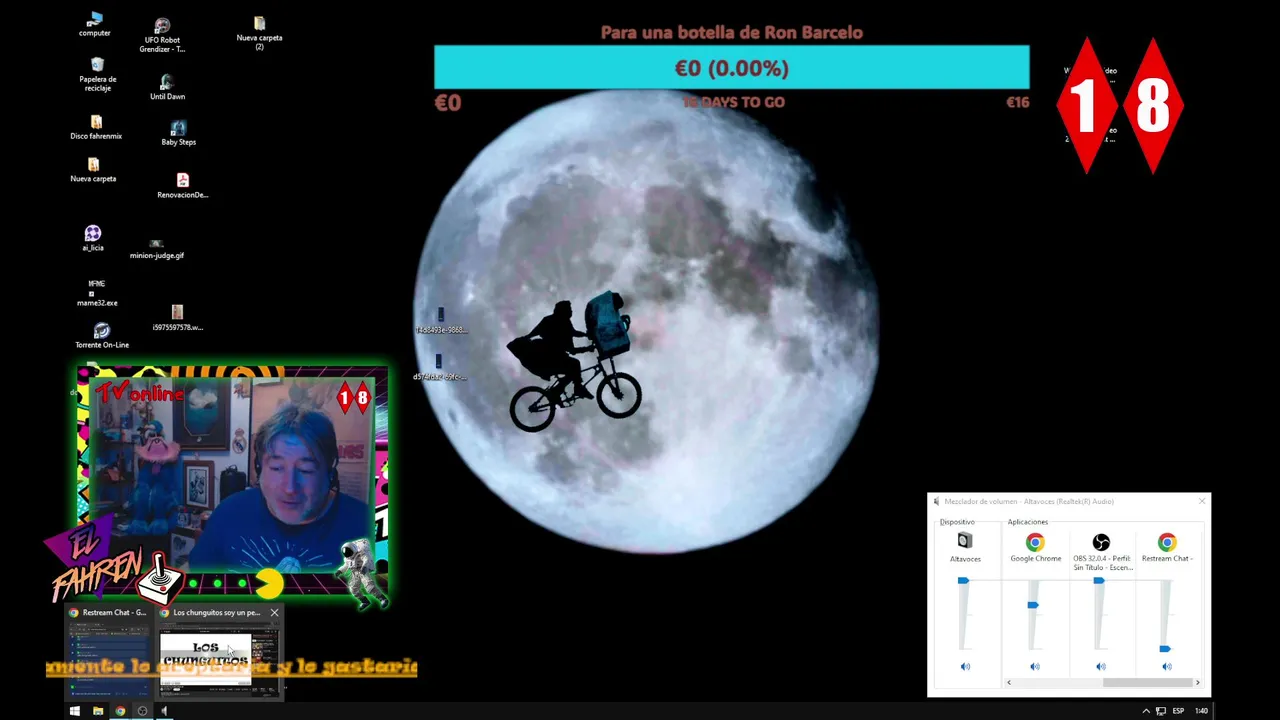Show hidden system tray icons
1280x720 pixels.
click(x=1146, y=711)
